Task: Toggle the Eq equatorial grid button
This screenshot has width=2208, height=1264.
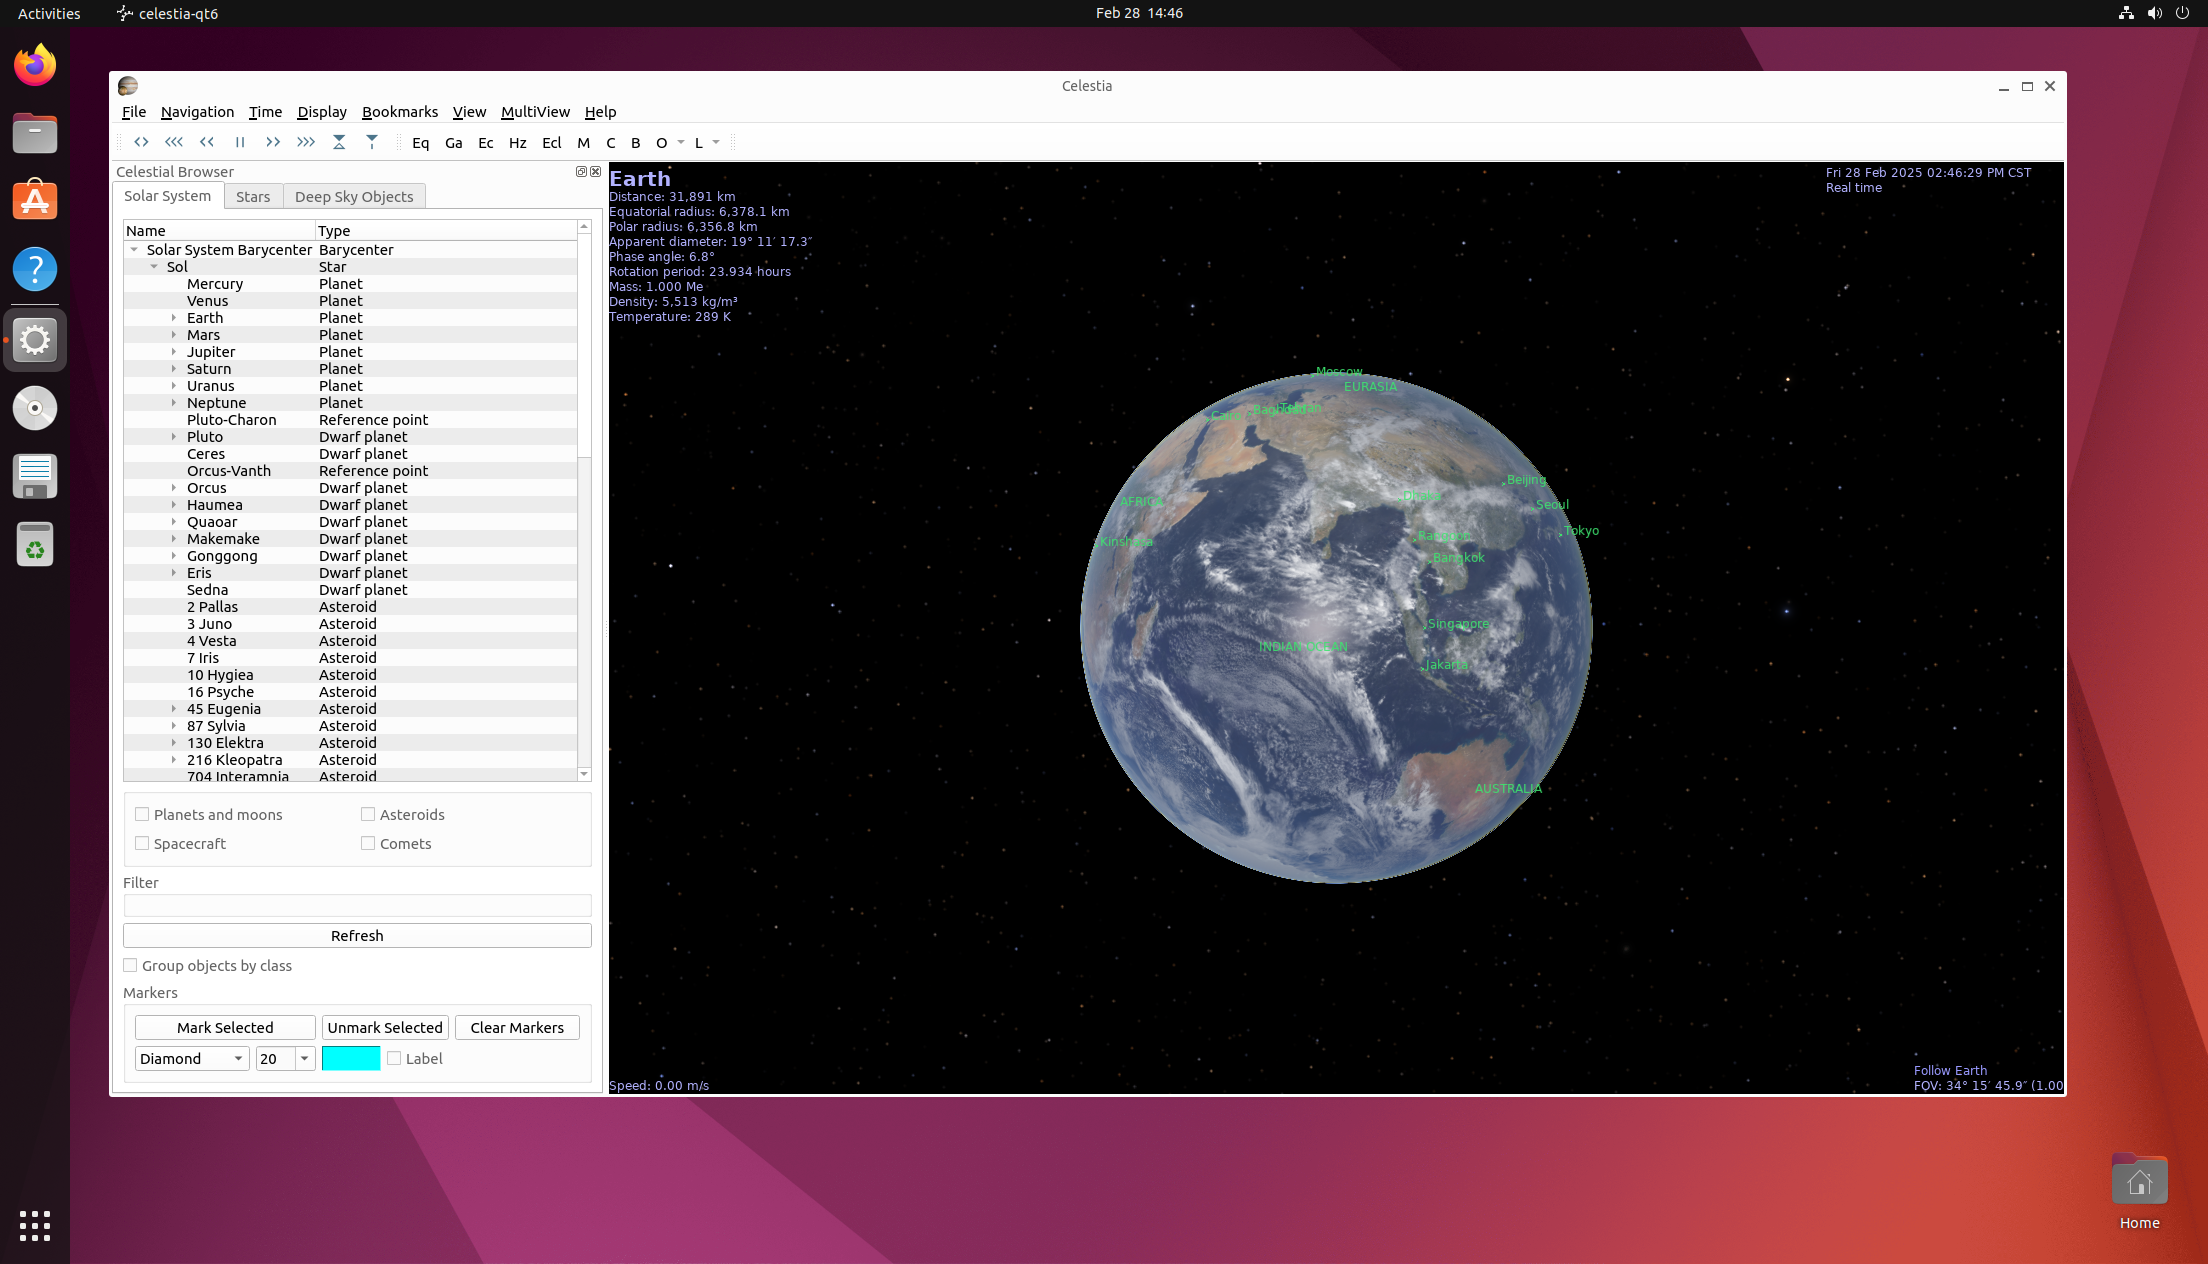Action: pos(420,143)
